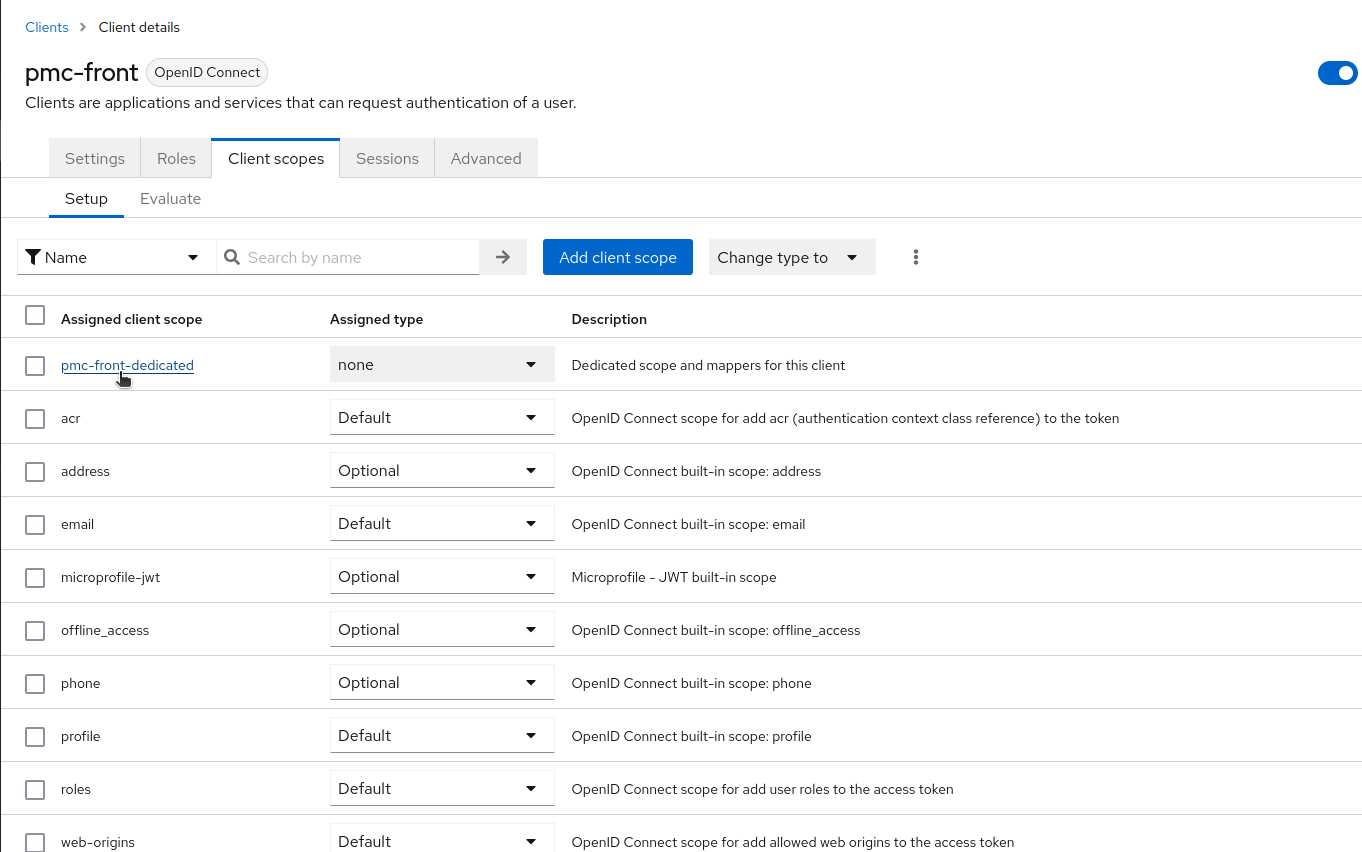Screen dimensions: 1362x852
Task: Disable the pmc-front client toggle switch
Action: pyautogui.click(x=1337, y=73)
